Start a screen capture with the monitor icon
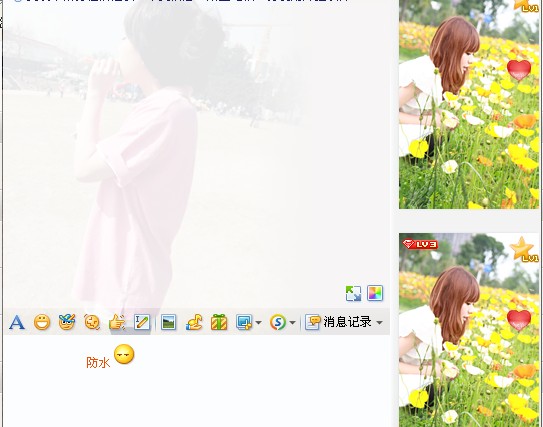 244,322
